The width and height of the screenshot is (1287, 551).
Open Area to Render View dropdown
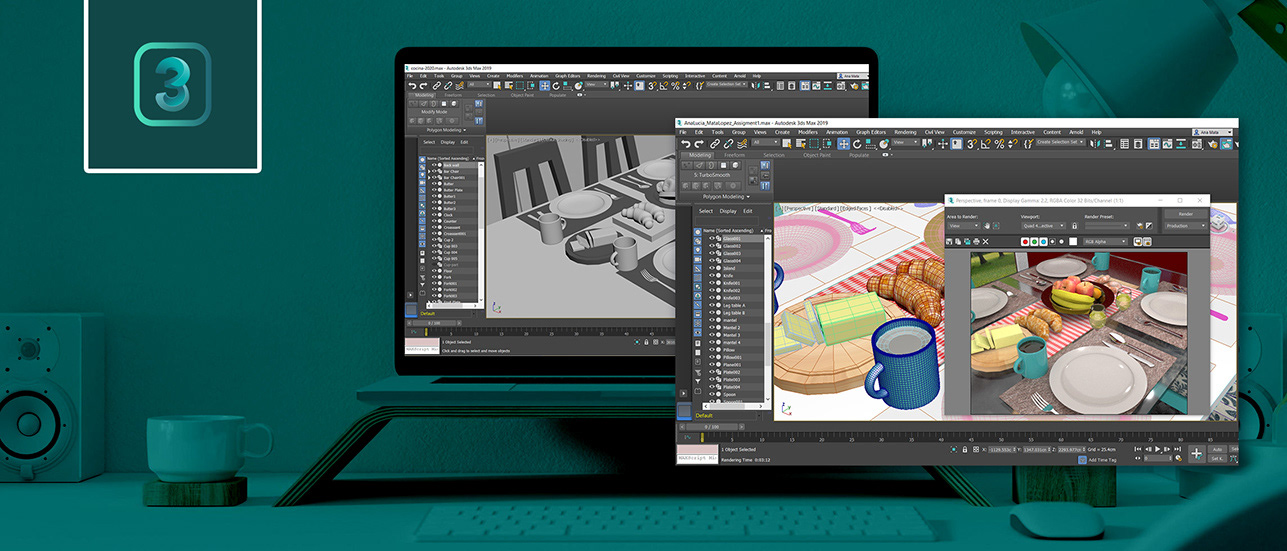coord(964,226)
